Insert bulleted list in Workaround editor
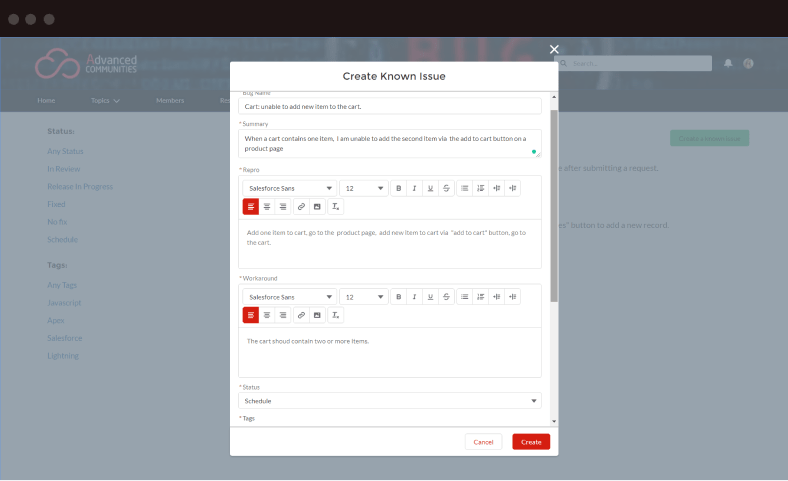This screenshot has width=788, height=481. (x=464, y=297)
